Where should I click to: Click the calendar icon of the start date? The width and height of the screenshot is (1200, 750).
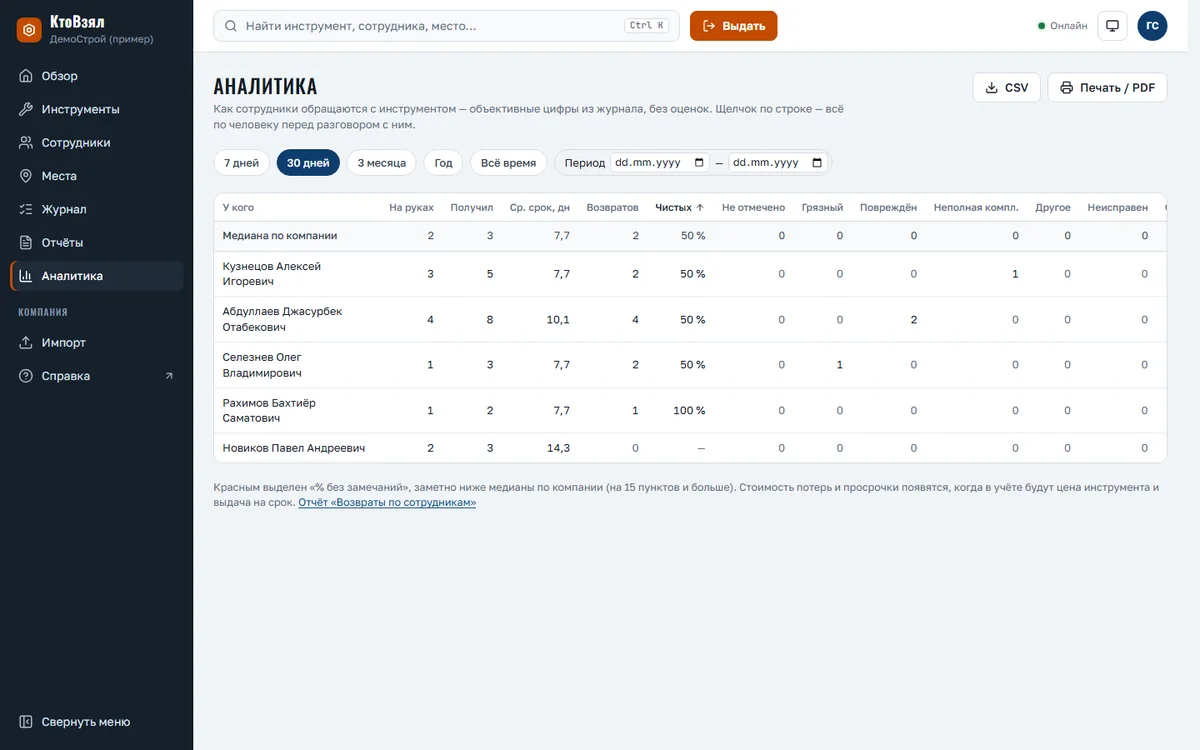pos(699,163)
